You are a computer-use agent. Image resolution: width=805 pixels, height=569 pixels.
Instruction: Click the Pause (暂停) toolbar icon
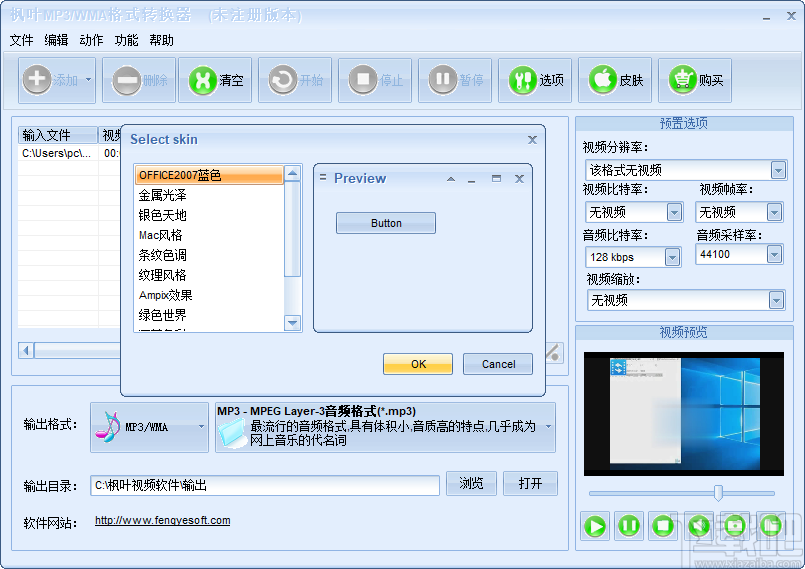point(443,80)
